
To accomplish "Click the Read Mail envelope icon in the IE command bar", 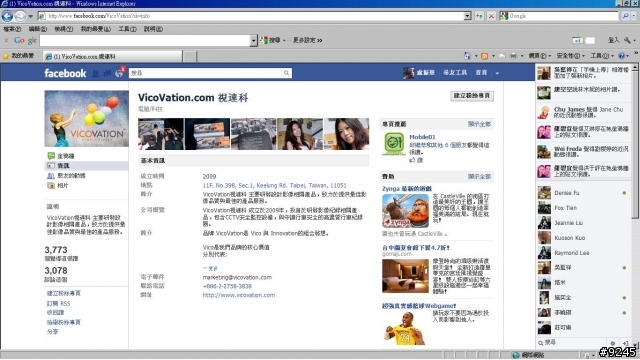I will [x=502, y=56].
